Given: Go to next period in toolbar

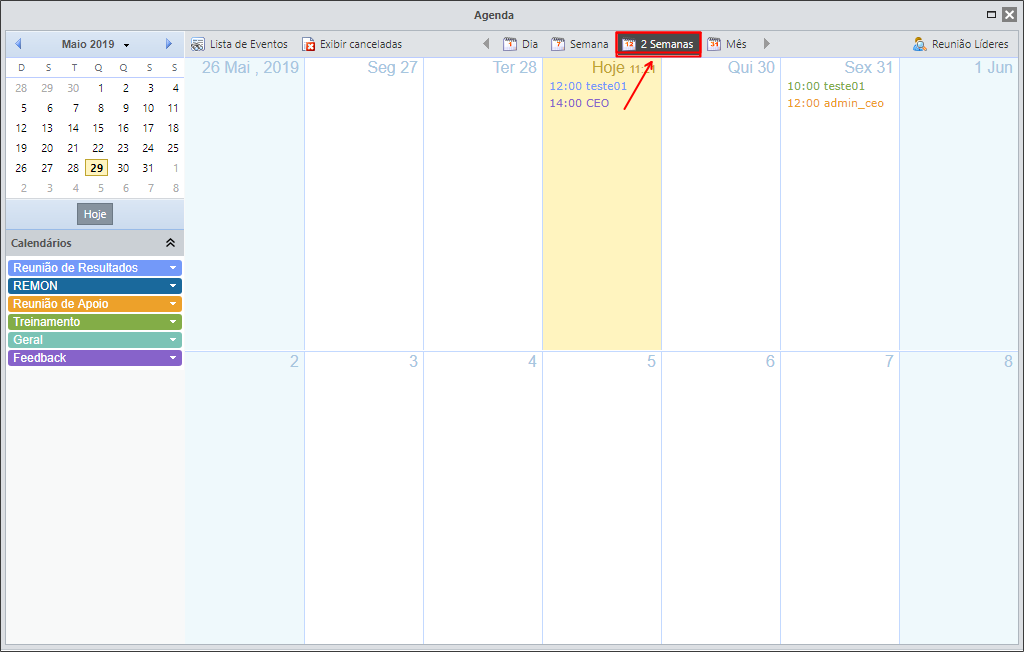Looking at the screenshot, I should (767, 44).
